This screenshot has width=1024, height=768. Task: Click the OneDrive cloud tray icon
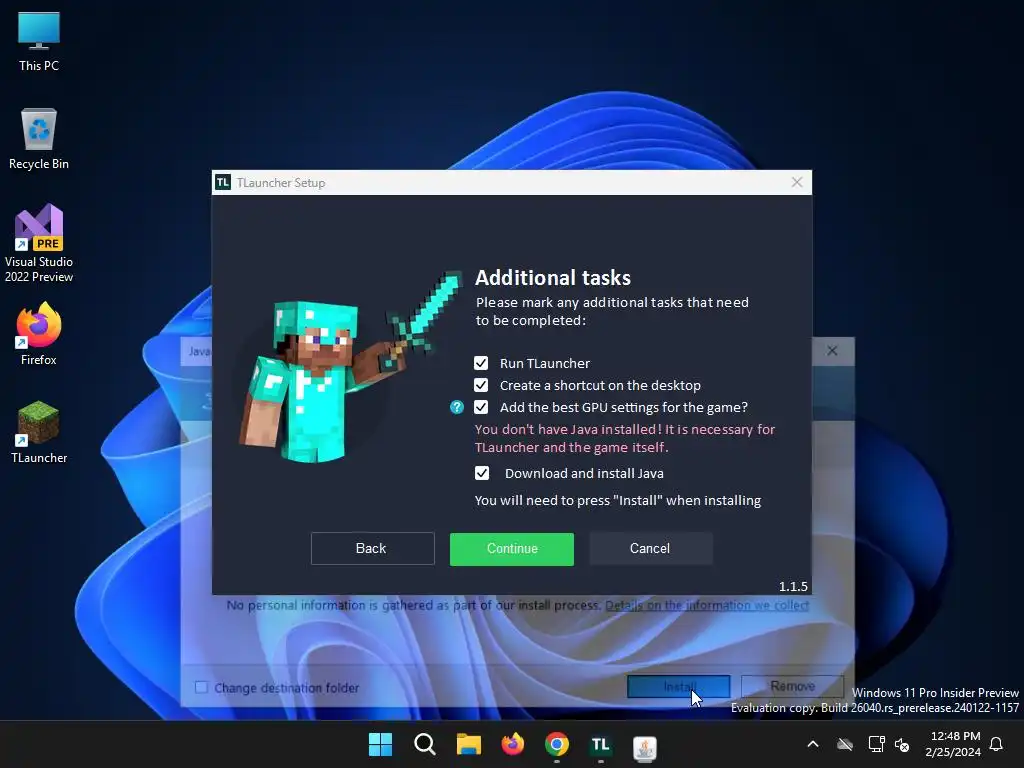(845, 744)
